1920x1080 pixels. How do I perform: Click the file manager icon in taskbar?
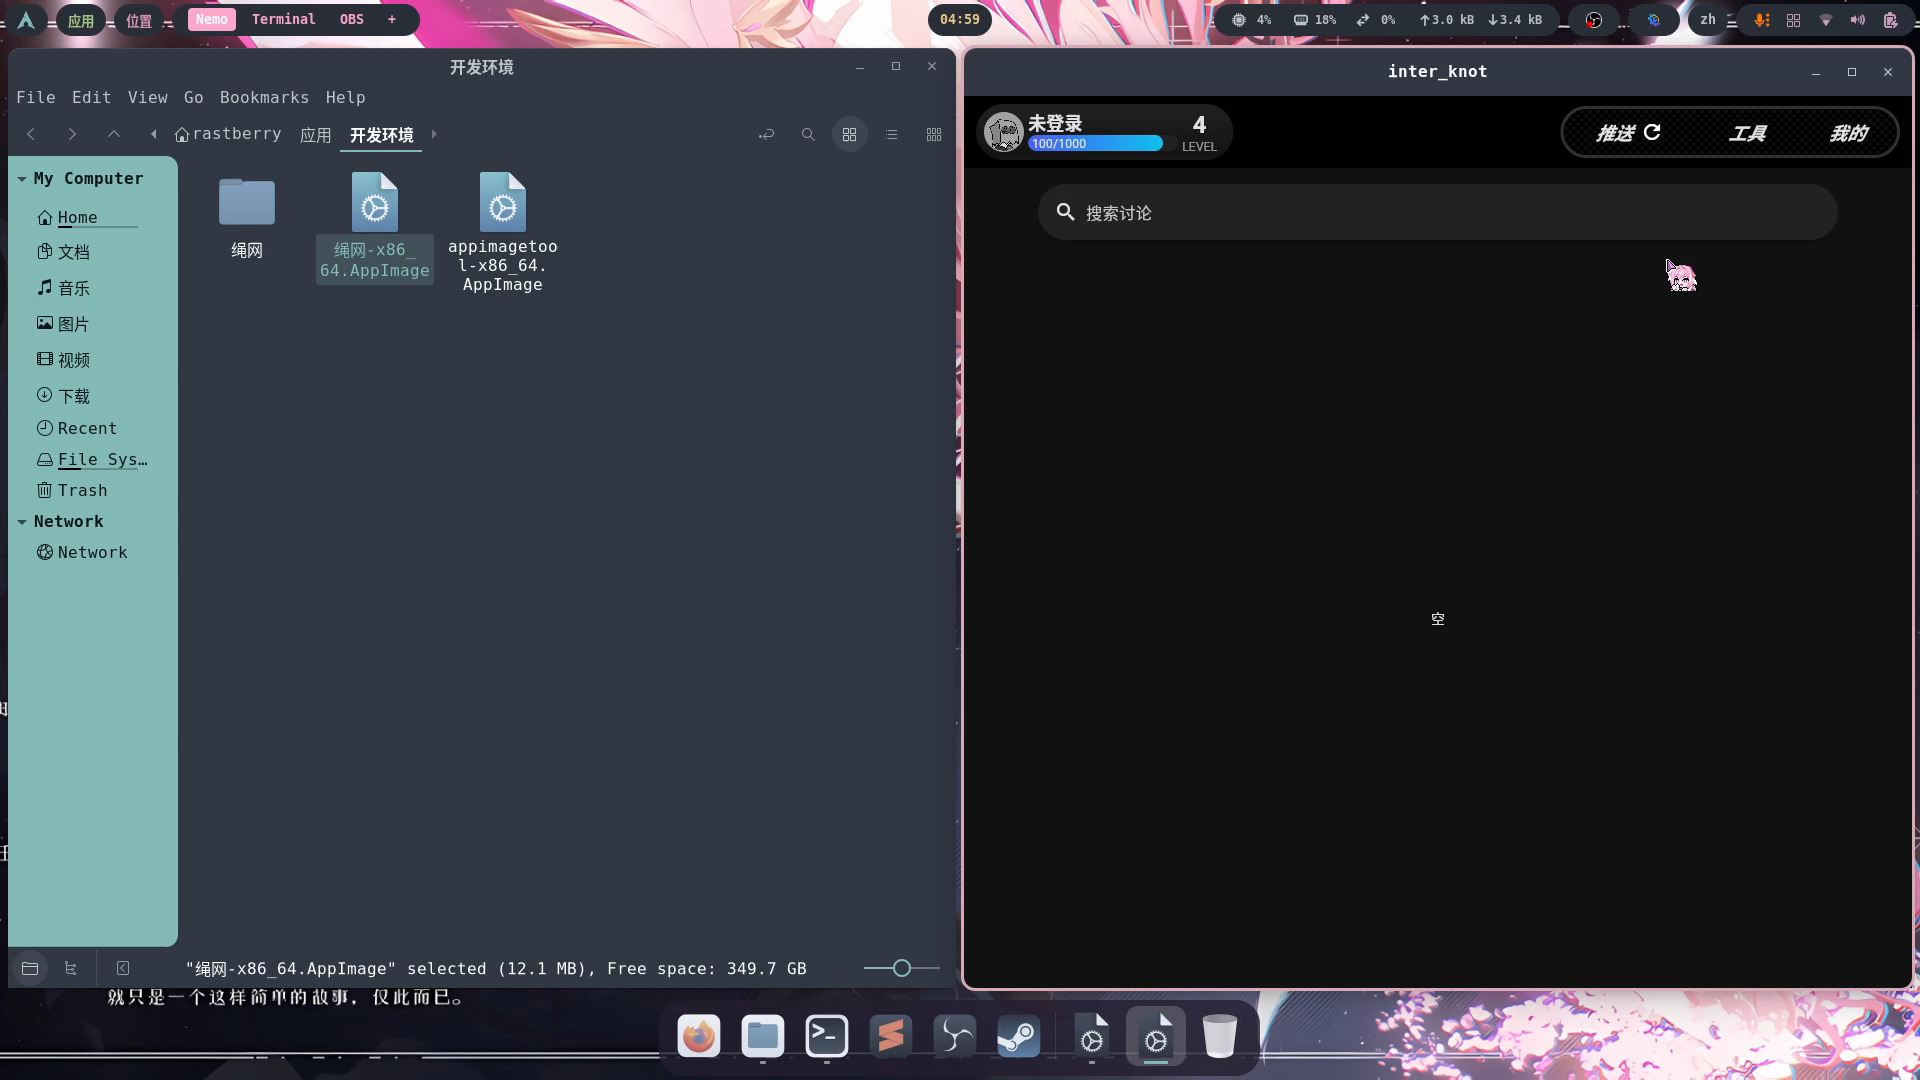pos(762,1038)
